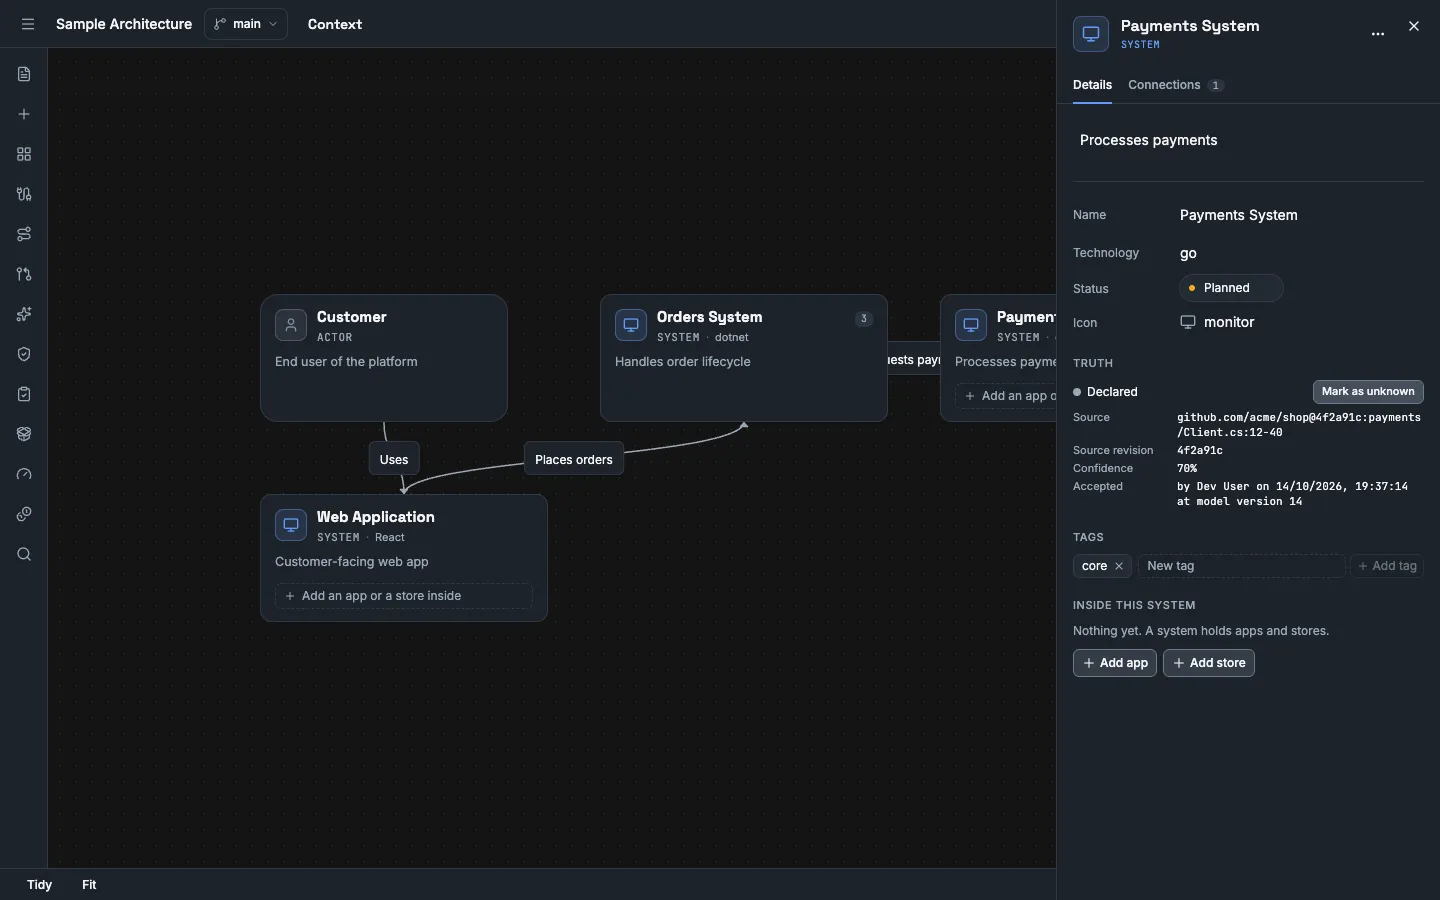Click the New tag input field
This screenshot has width=1440, height=900.
pos(1241,566)
